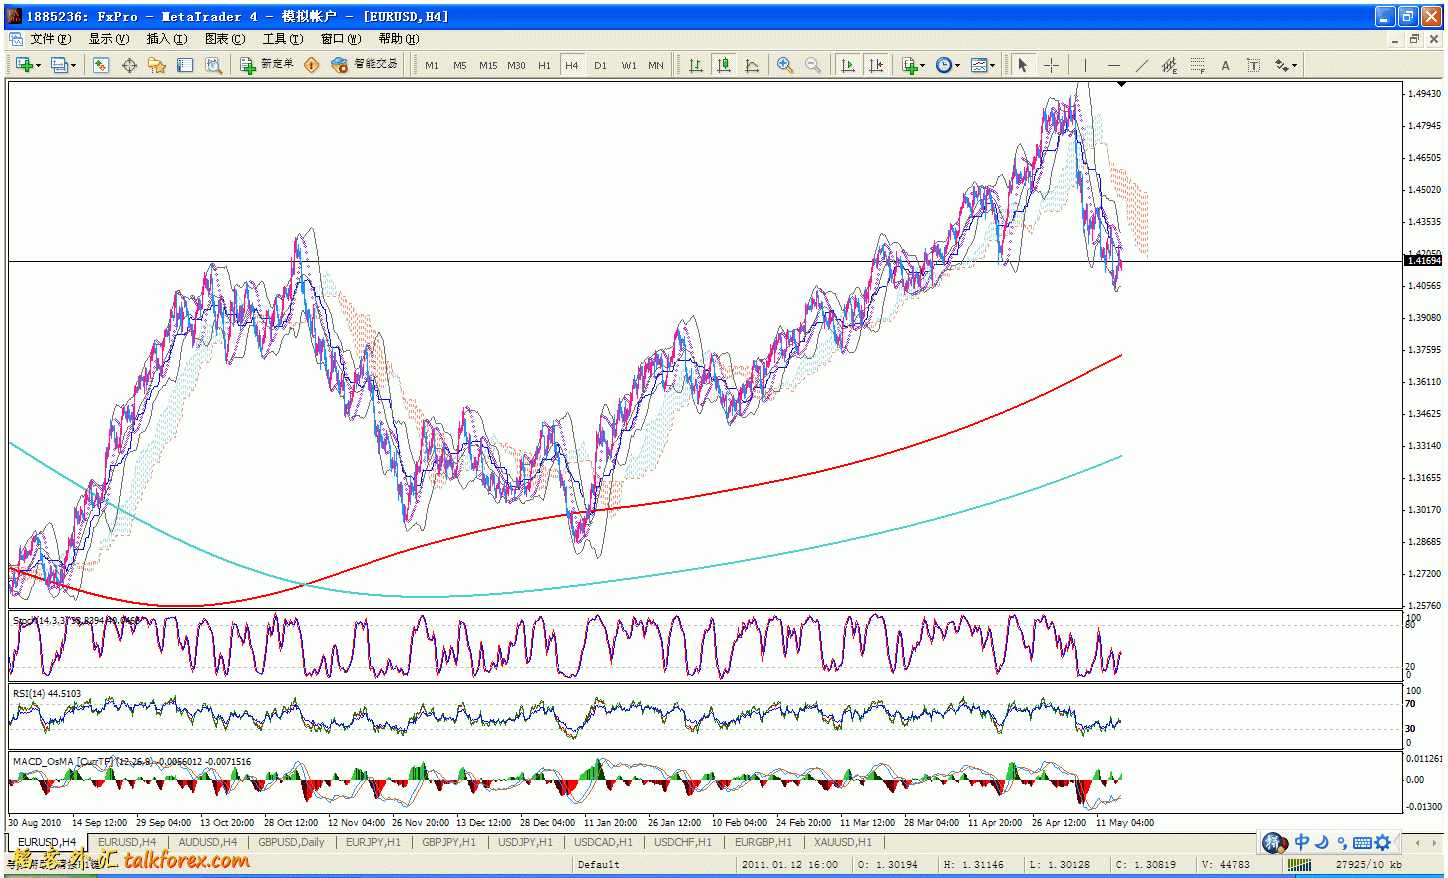Image resolution: width=1448 pixels, height=878 pixels.
Task: Select the cursor arrow tool
Action: [1023, 65]
